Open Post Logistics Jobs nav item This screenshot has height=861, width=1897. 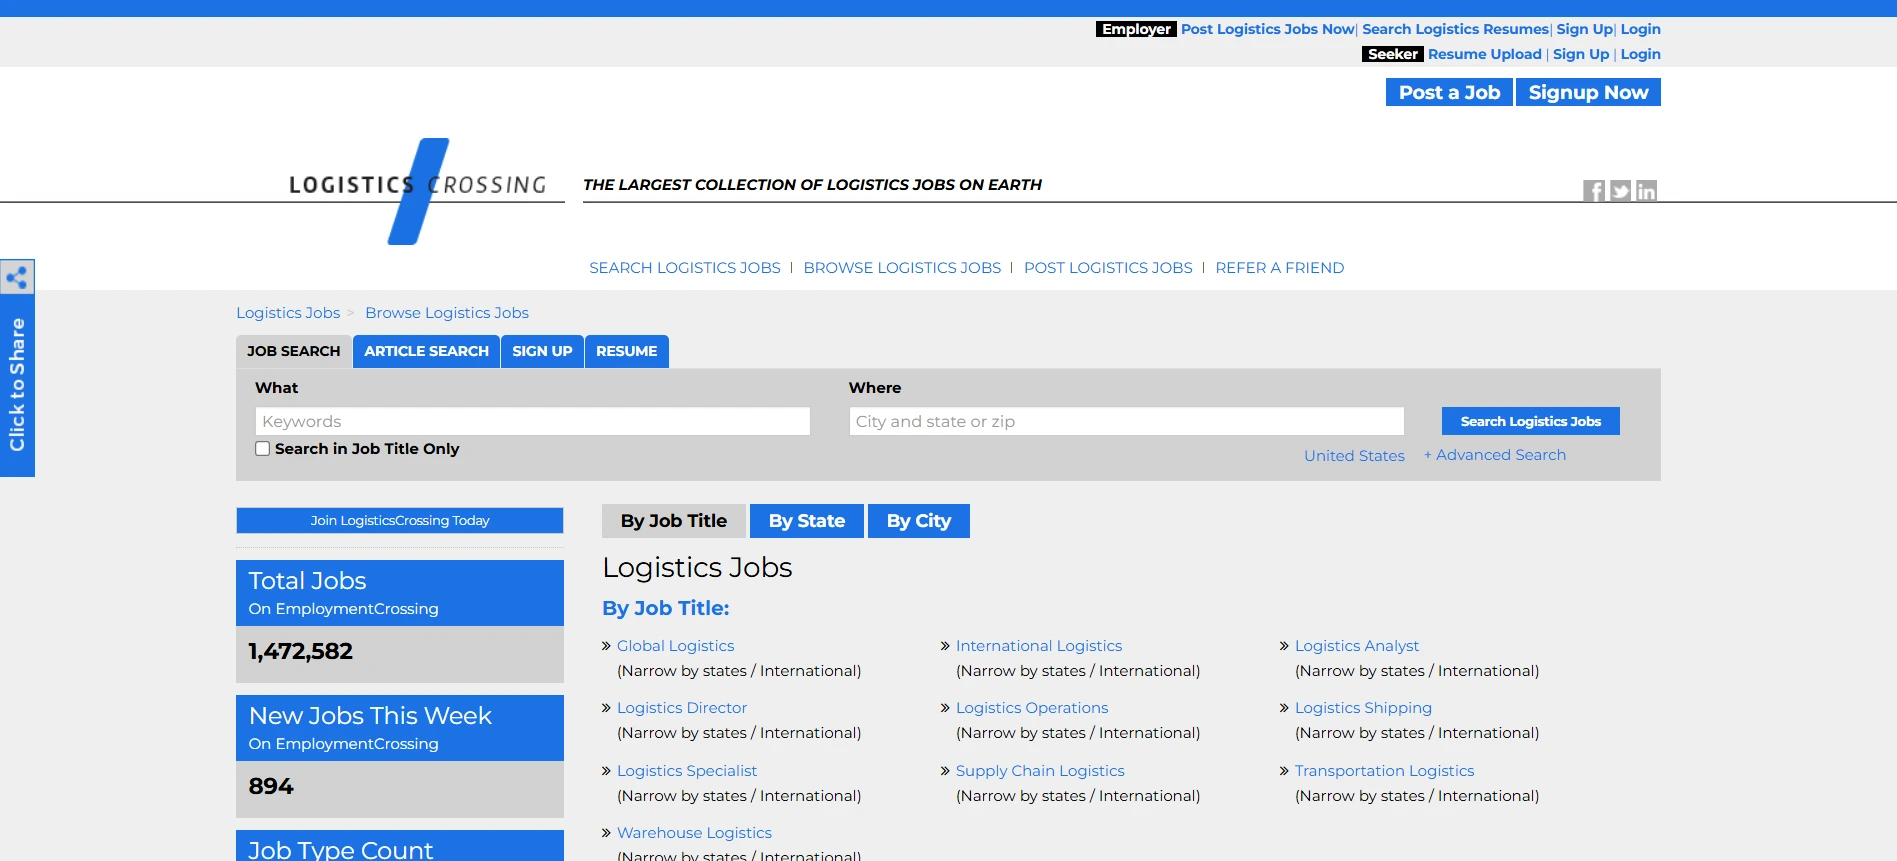1108,268
